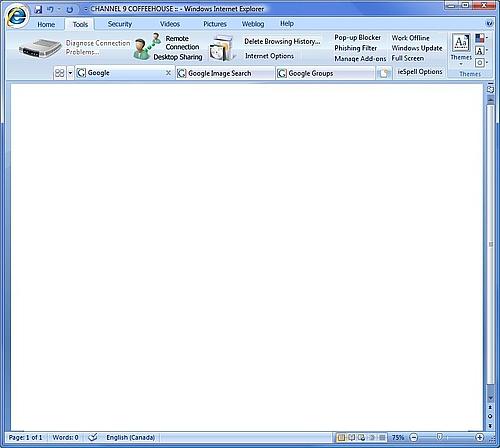Click Diagnose Connection Problems
The height and width of the screenshot is (448, 500).
pos(98,47)
